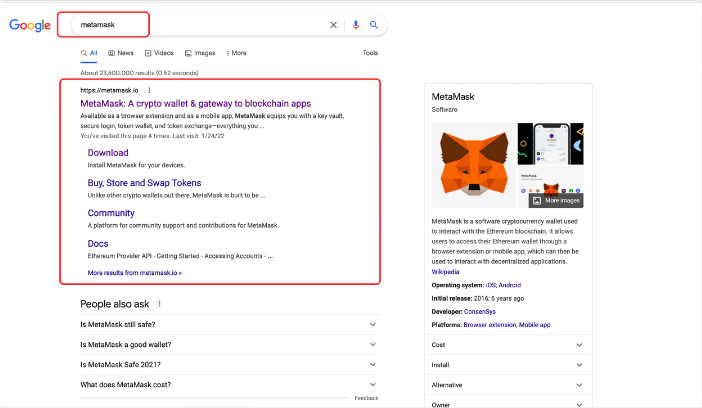Switch to the Images tab
This screenshot has height=408, width=702.
click(x=200, y=53)
